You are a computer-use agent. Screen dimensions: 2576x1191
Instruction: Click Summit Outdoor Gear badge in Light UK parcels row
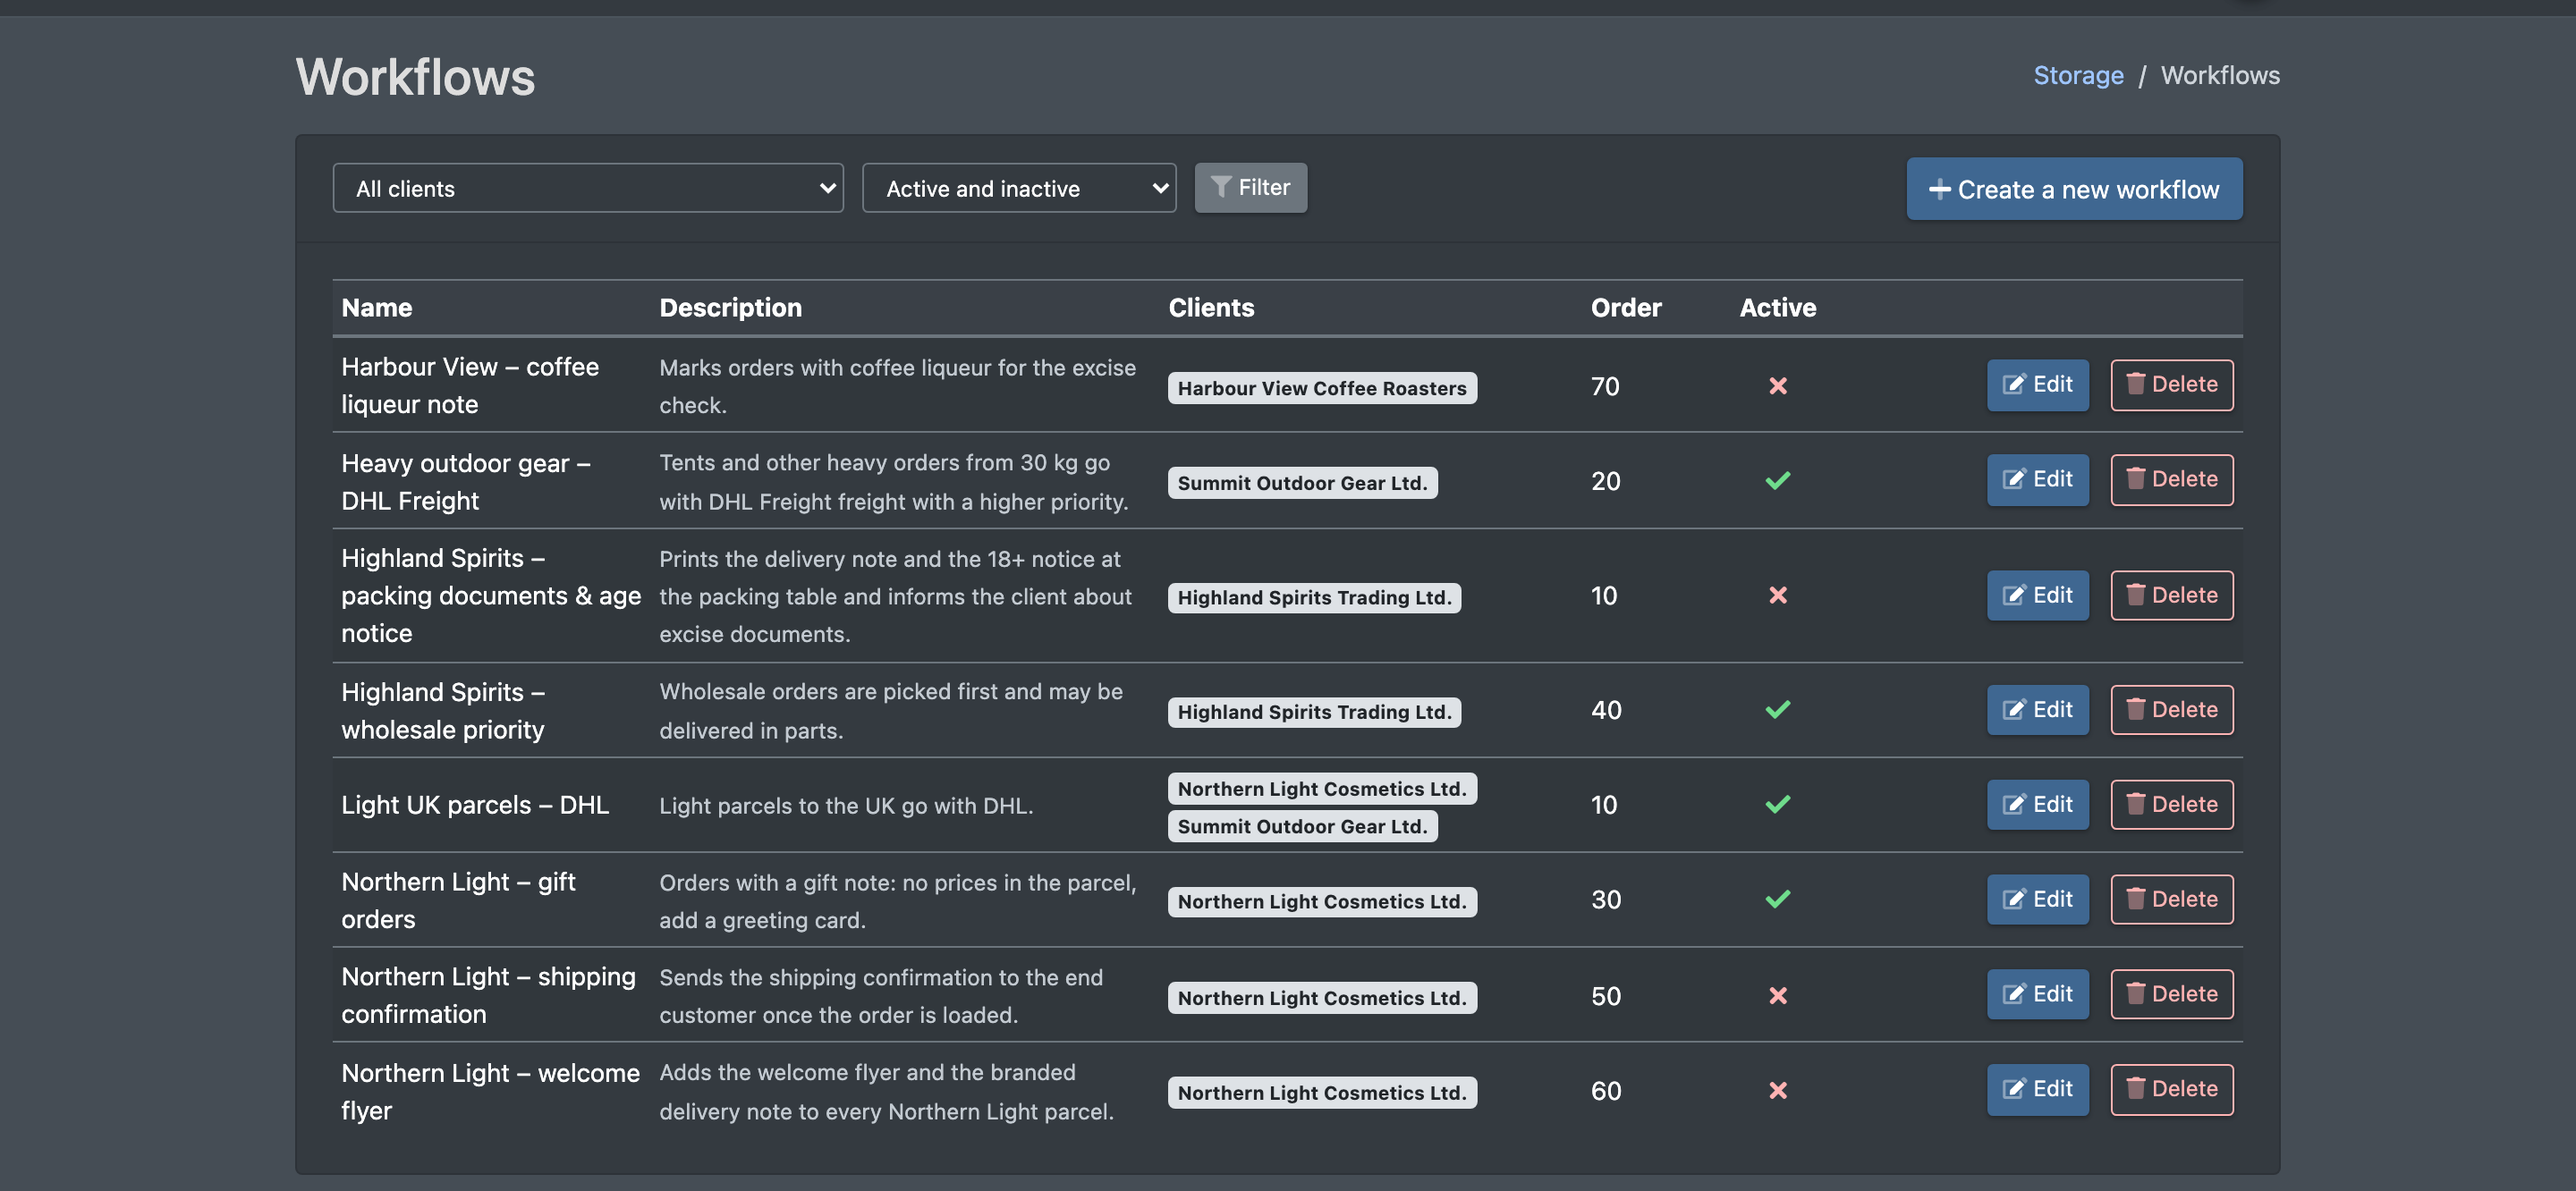point(1302,826)
